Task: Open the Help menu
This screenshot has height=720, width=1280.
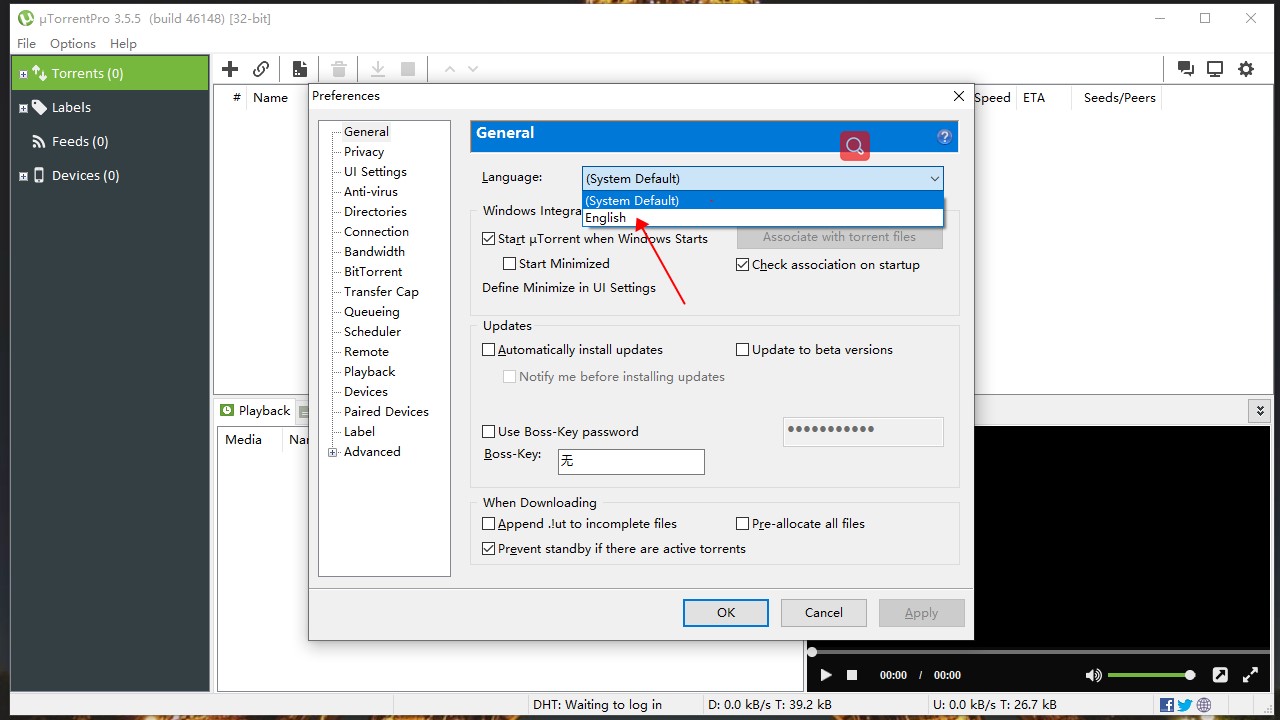Action: (x=123, y=44)
